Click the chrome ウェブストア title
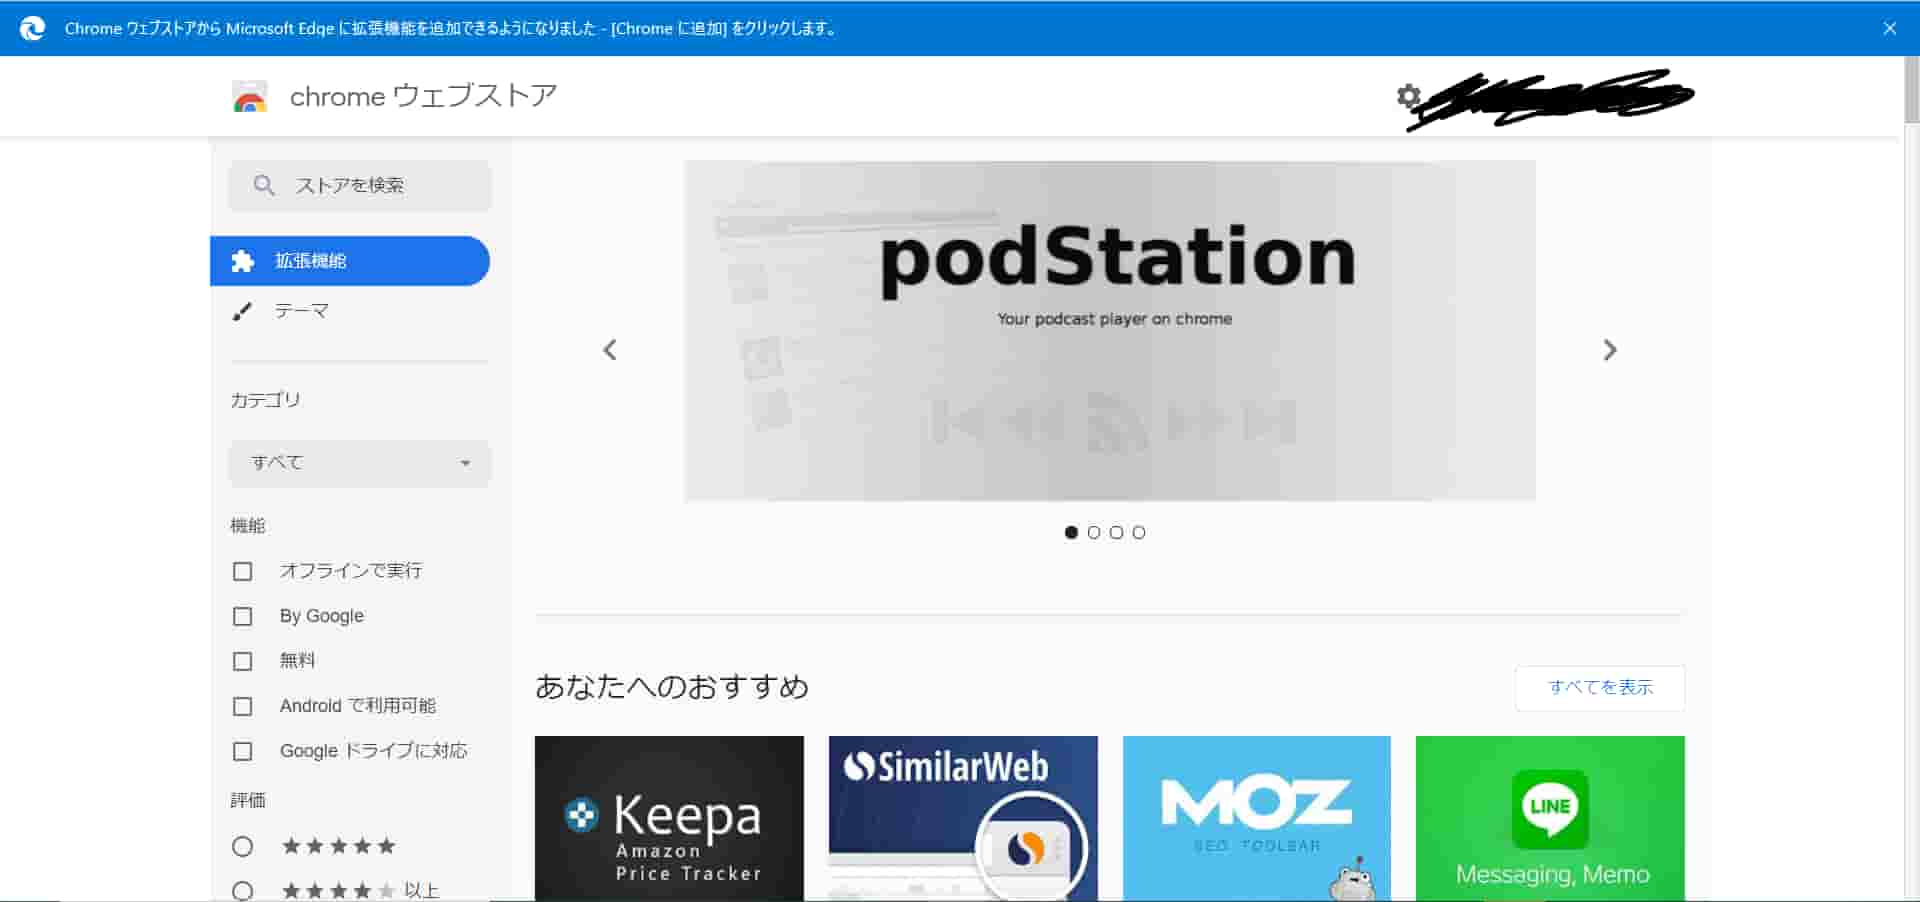This screenshot has height=902, width=1920. point(423,96)
